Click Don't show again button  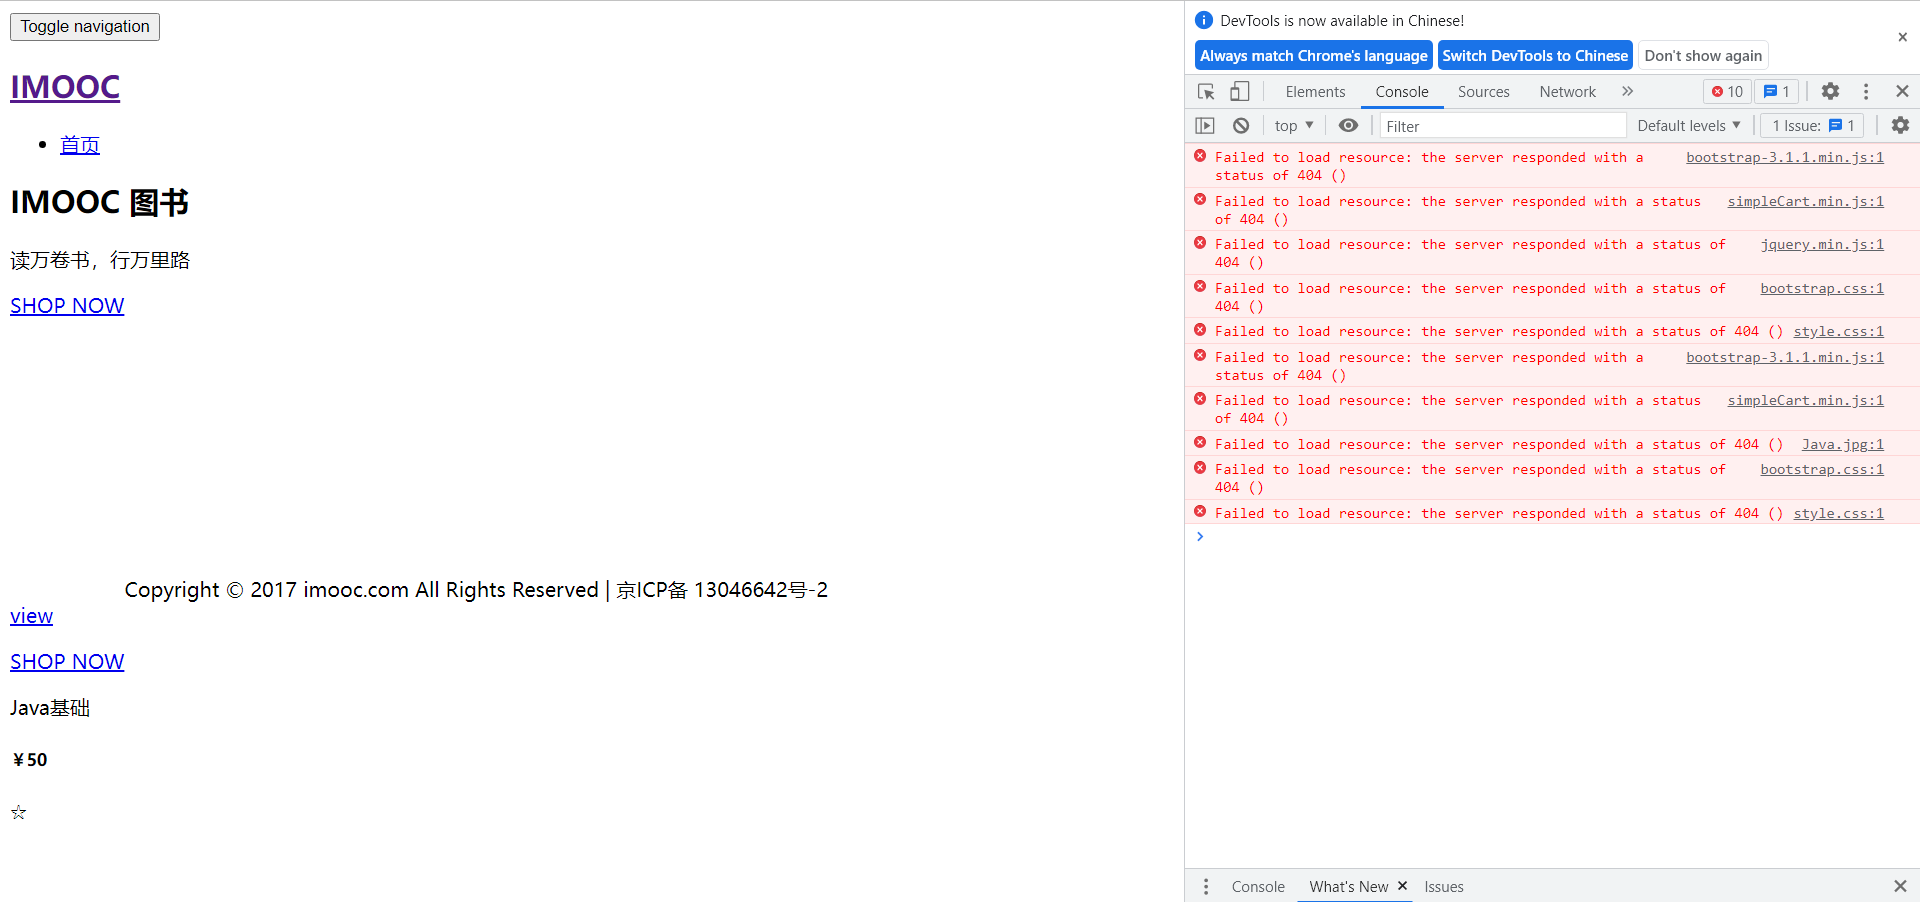1703,56
